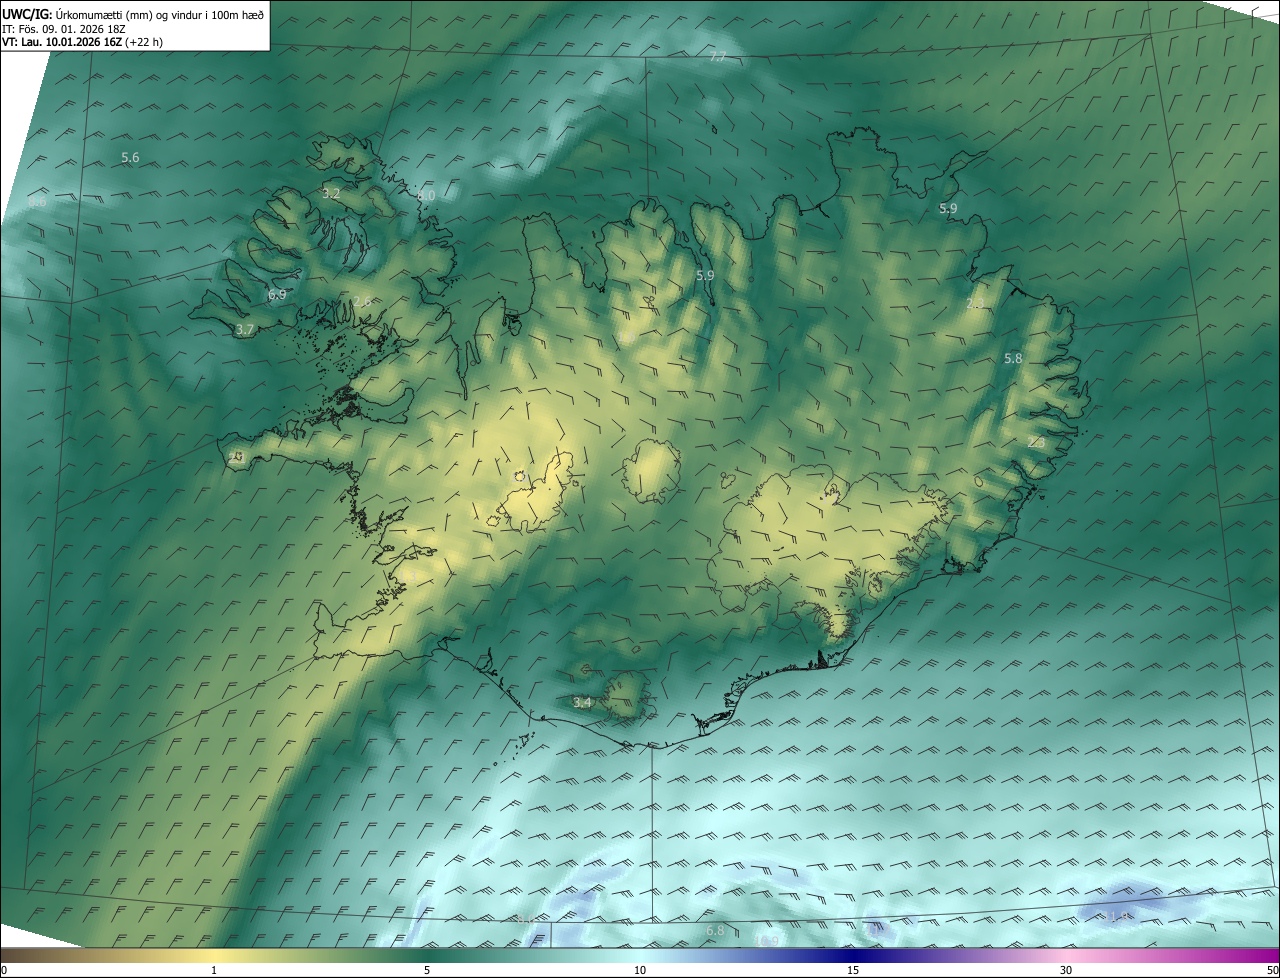Click the 8.0 value label on the map
Screen dimensions: 1280x978
(x=426, y=196)
